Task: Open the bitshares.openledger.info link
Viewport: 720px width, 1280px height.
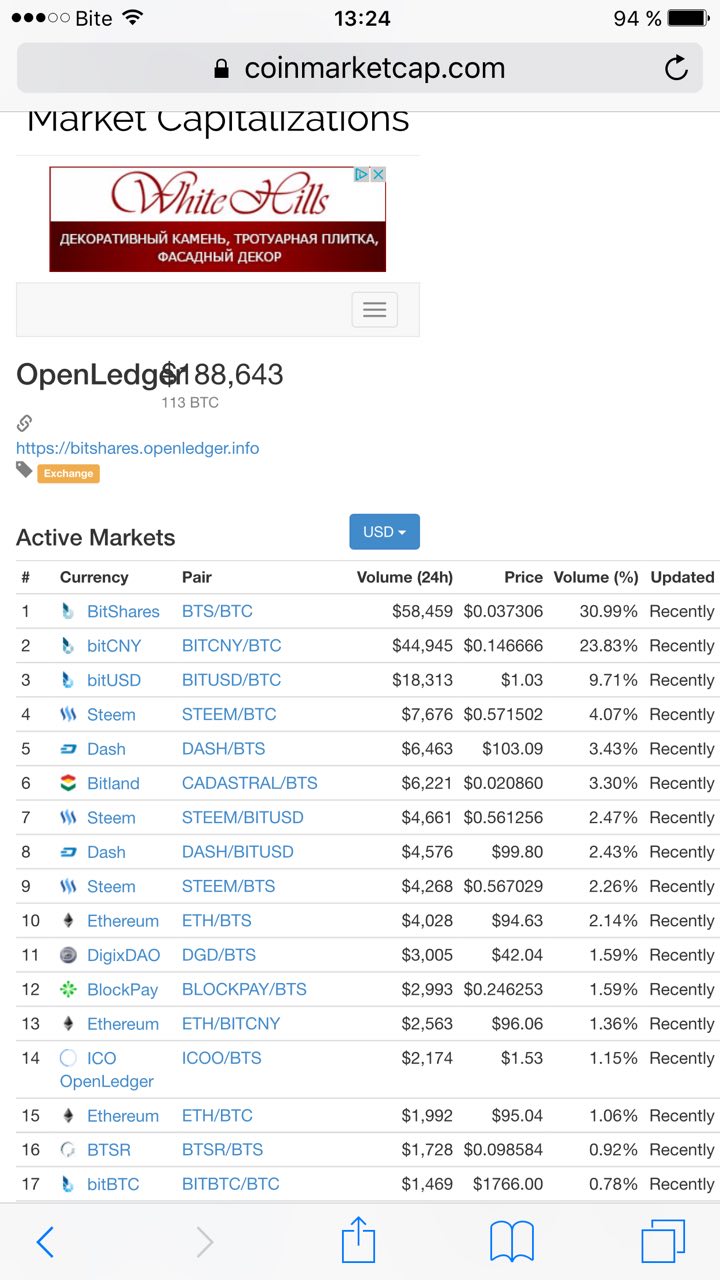Action: pos(137,448)
